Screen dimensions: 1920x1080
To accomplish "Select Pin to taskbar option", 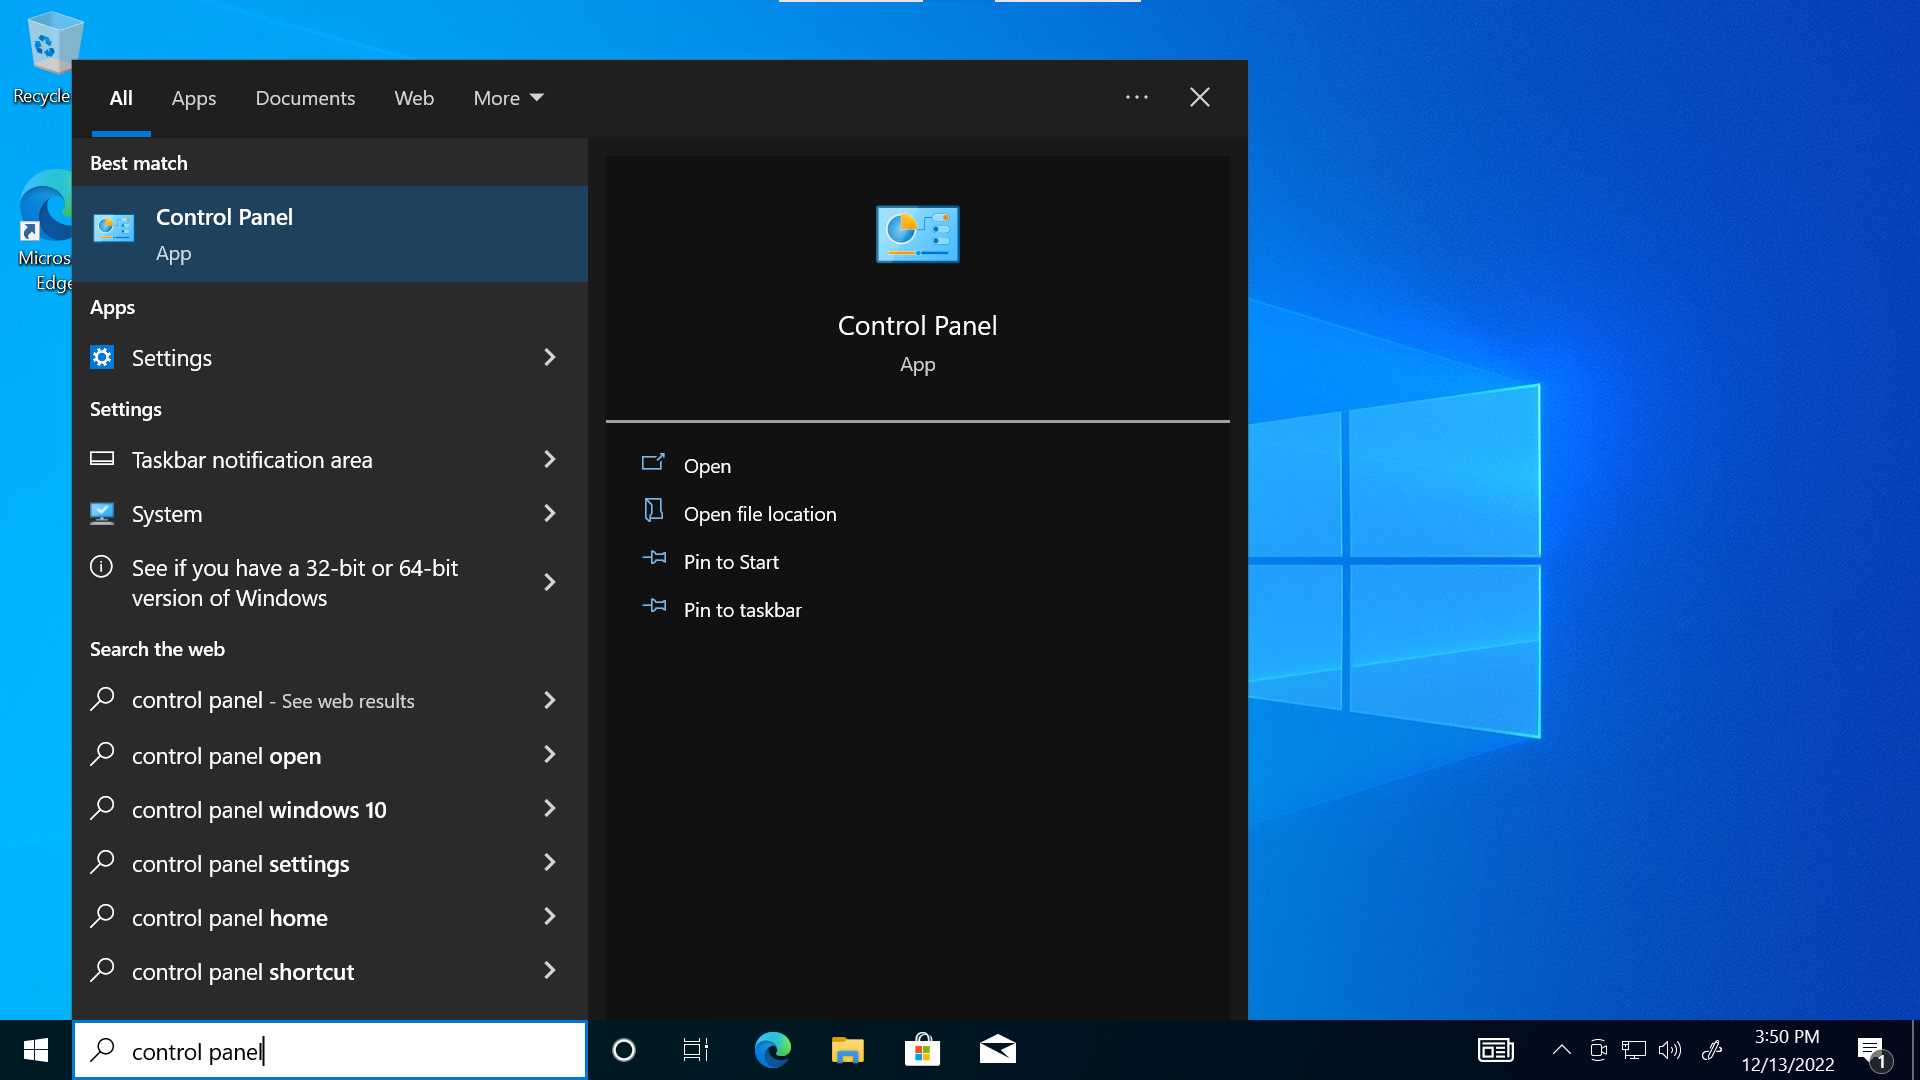I will pyautogui.click(x=742, y=610).
